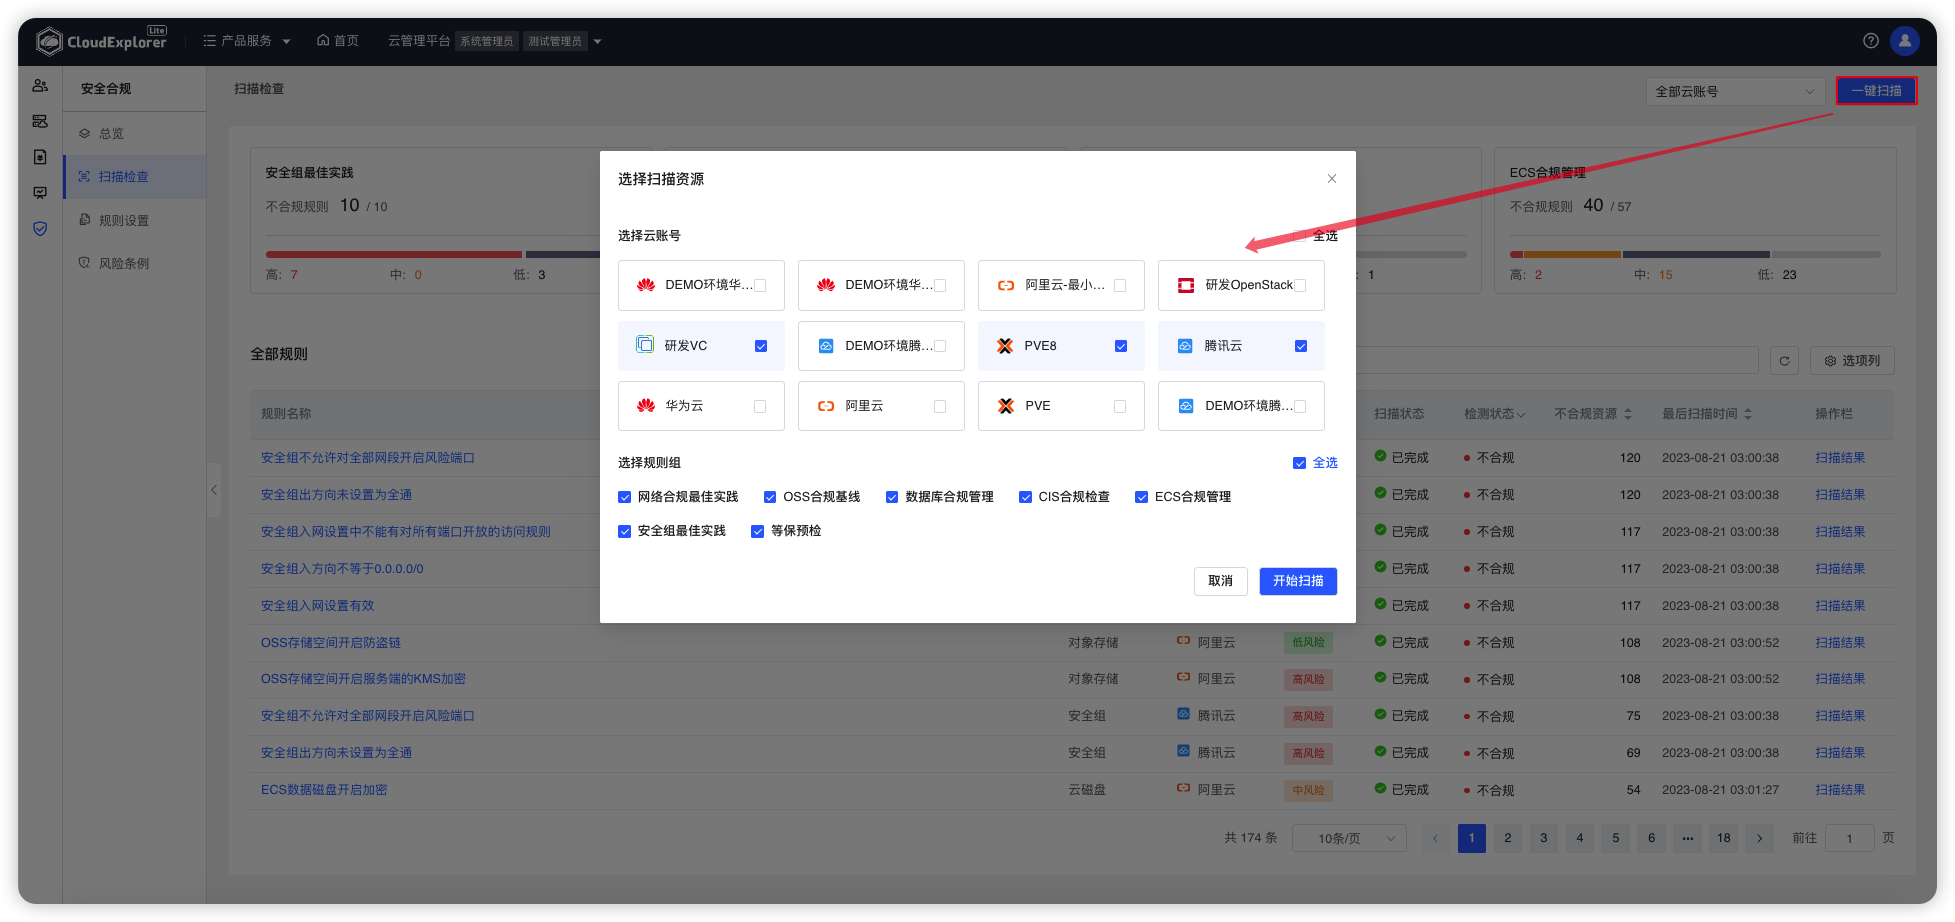Click the 一键扫描 button
This screenshot has height=922, width=1955.
click(1876, 91)
